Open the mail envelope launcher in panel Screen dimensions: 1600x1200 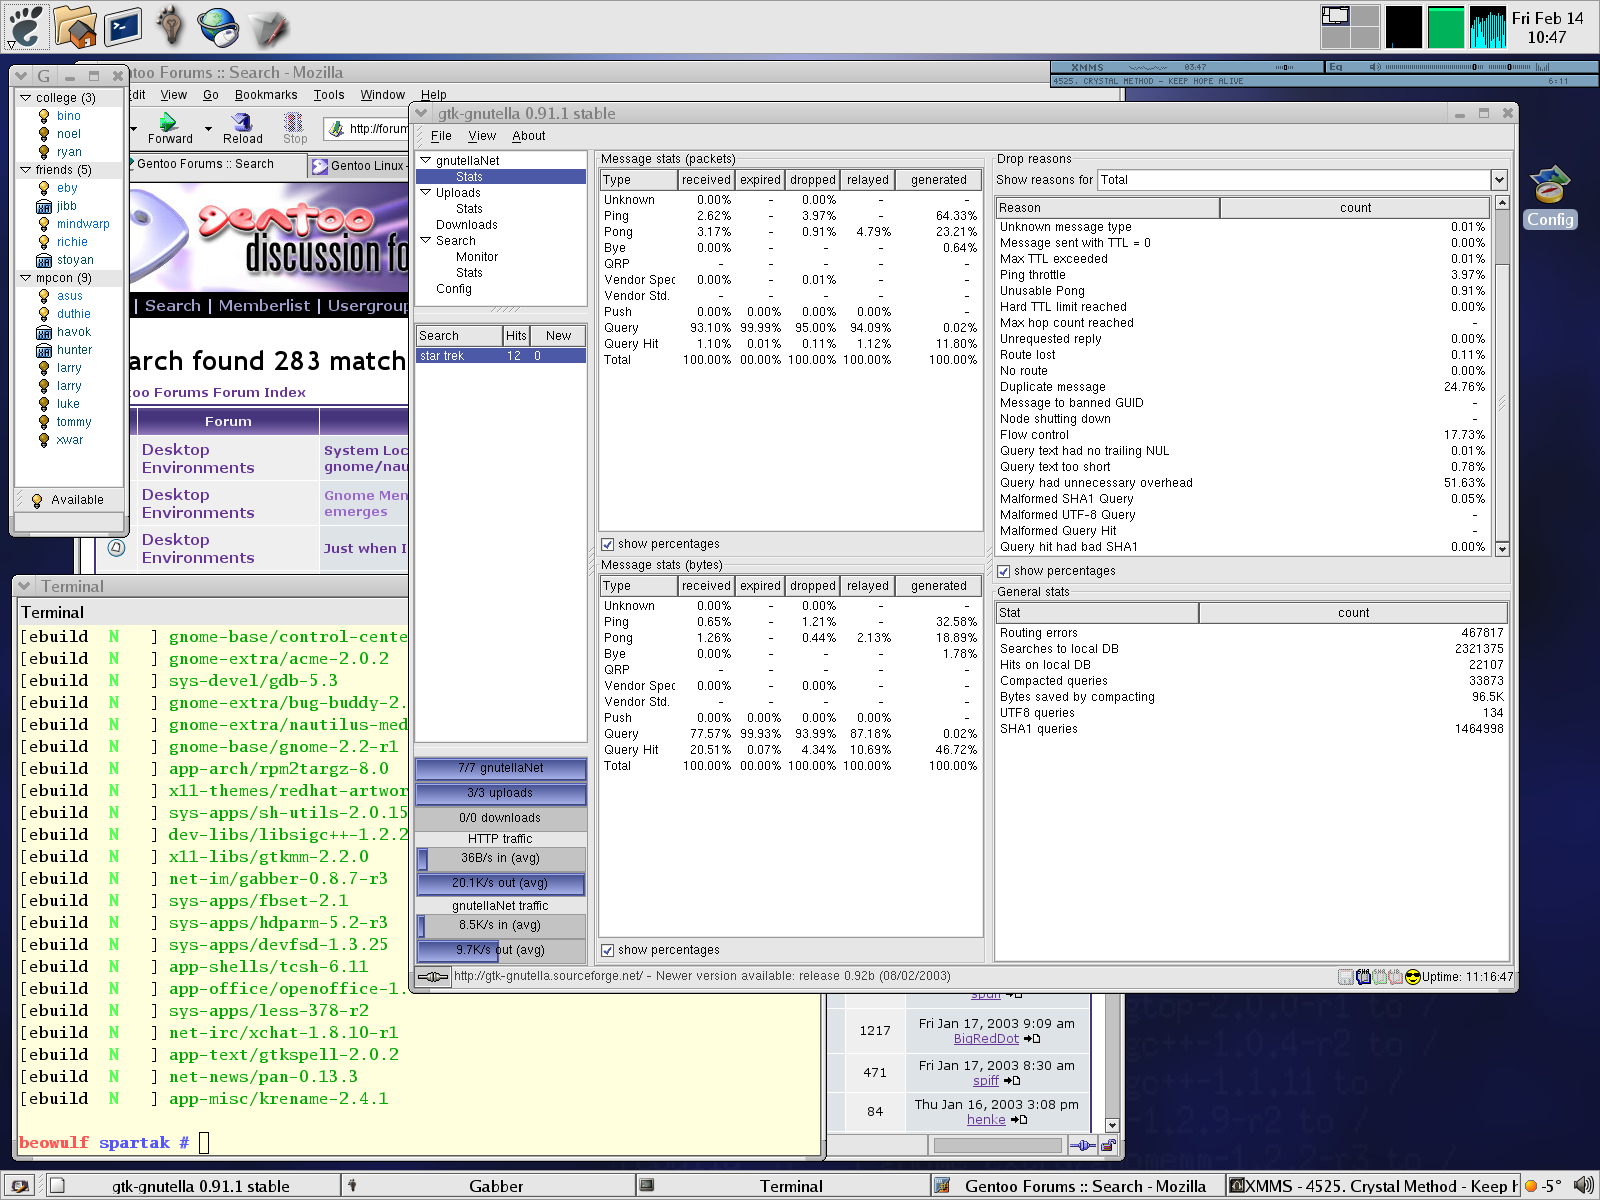click(267, 28)
